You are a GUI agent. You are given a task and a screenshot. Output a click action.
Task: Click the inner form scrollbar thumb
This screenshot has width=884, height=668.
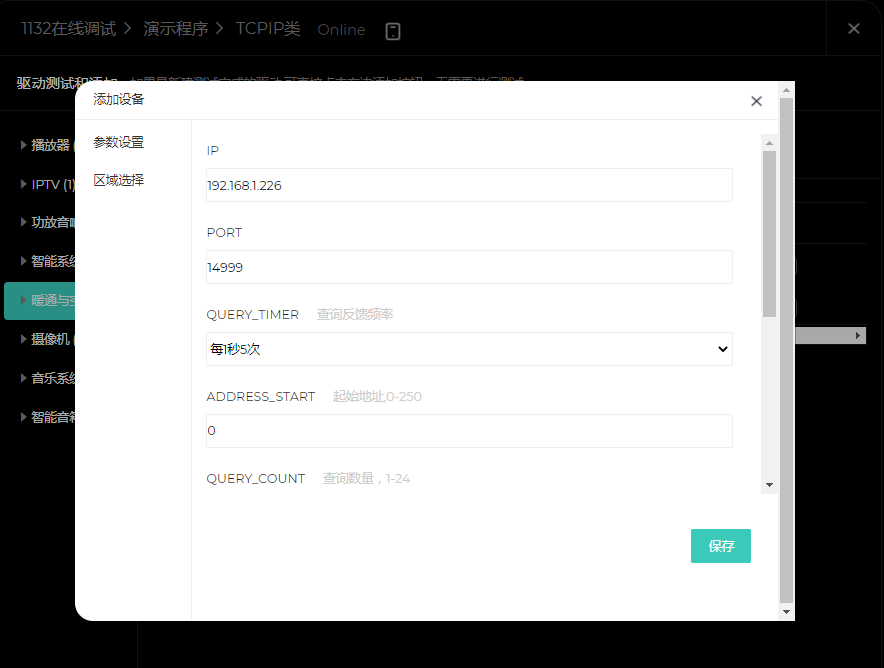coord(769,234)
